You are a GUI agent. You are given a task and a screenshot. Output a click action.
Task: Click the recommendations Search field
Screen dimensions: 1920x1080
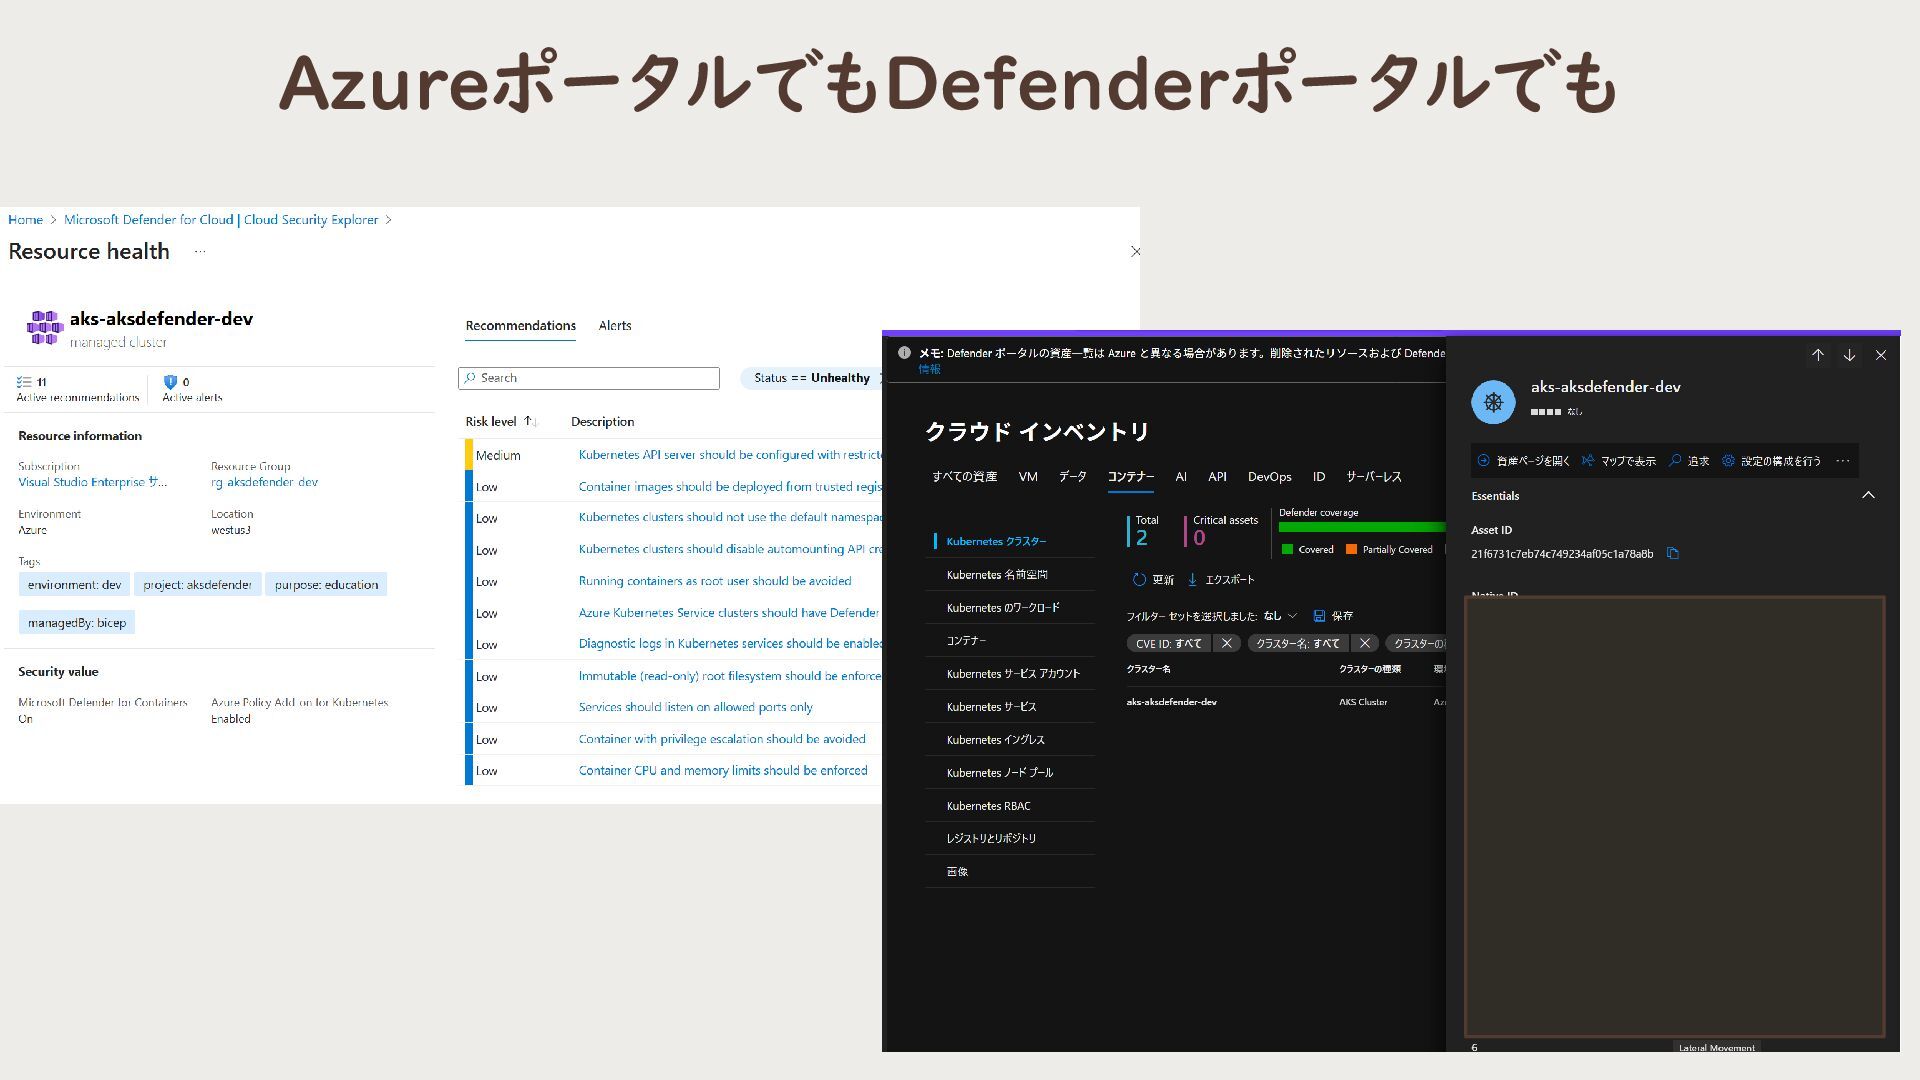tap(589, 378)
